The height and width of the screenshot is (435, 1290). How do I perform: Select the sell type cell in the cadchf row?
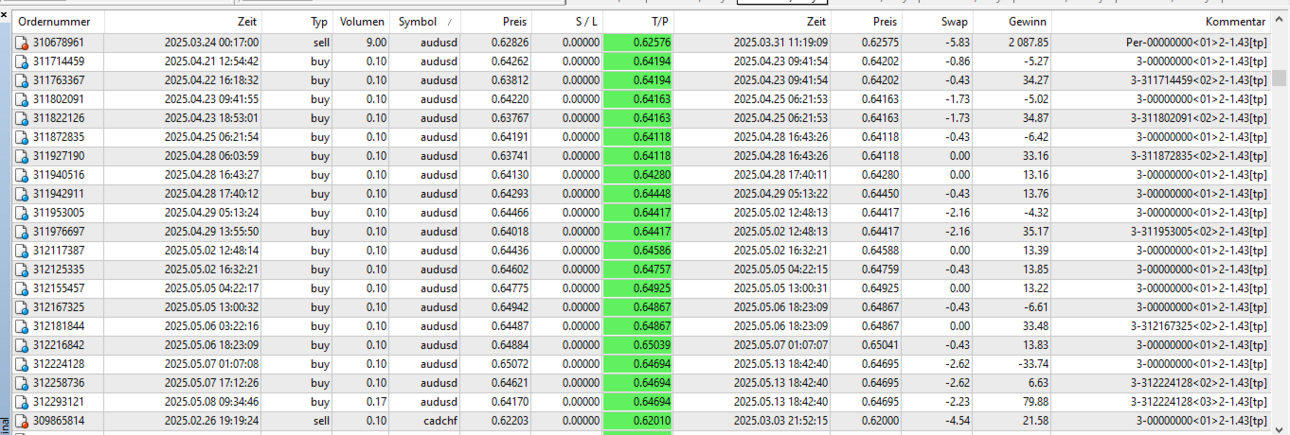pos(319,420)
